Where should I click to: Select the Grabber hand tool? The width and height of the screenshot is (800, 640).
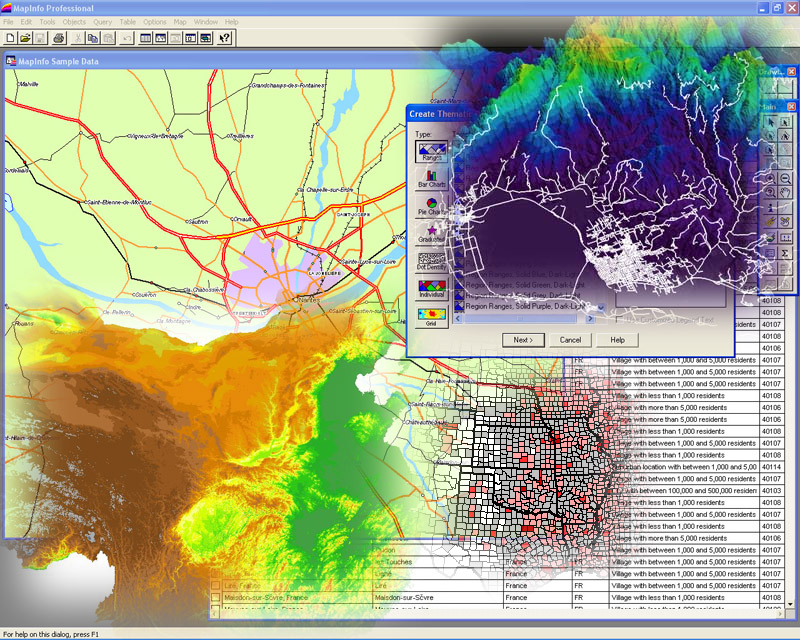pos(785,192)
